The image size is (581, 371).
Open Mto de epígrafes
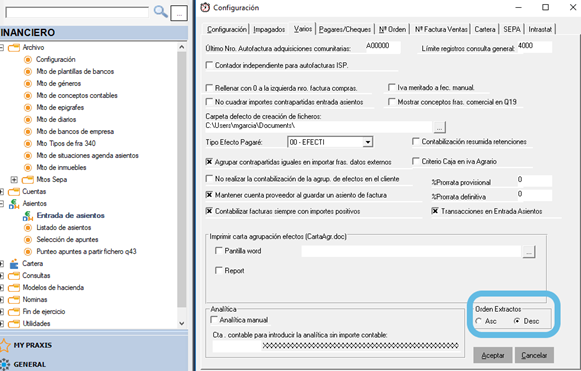coord(60,107)
